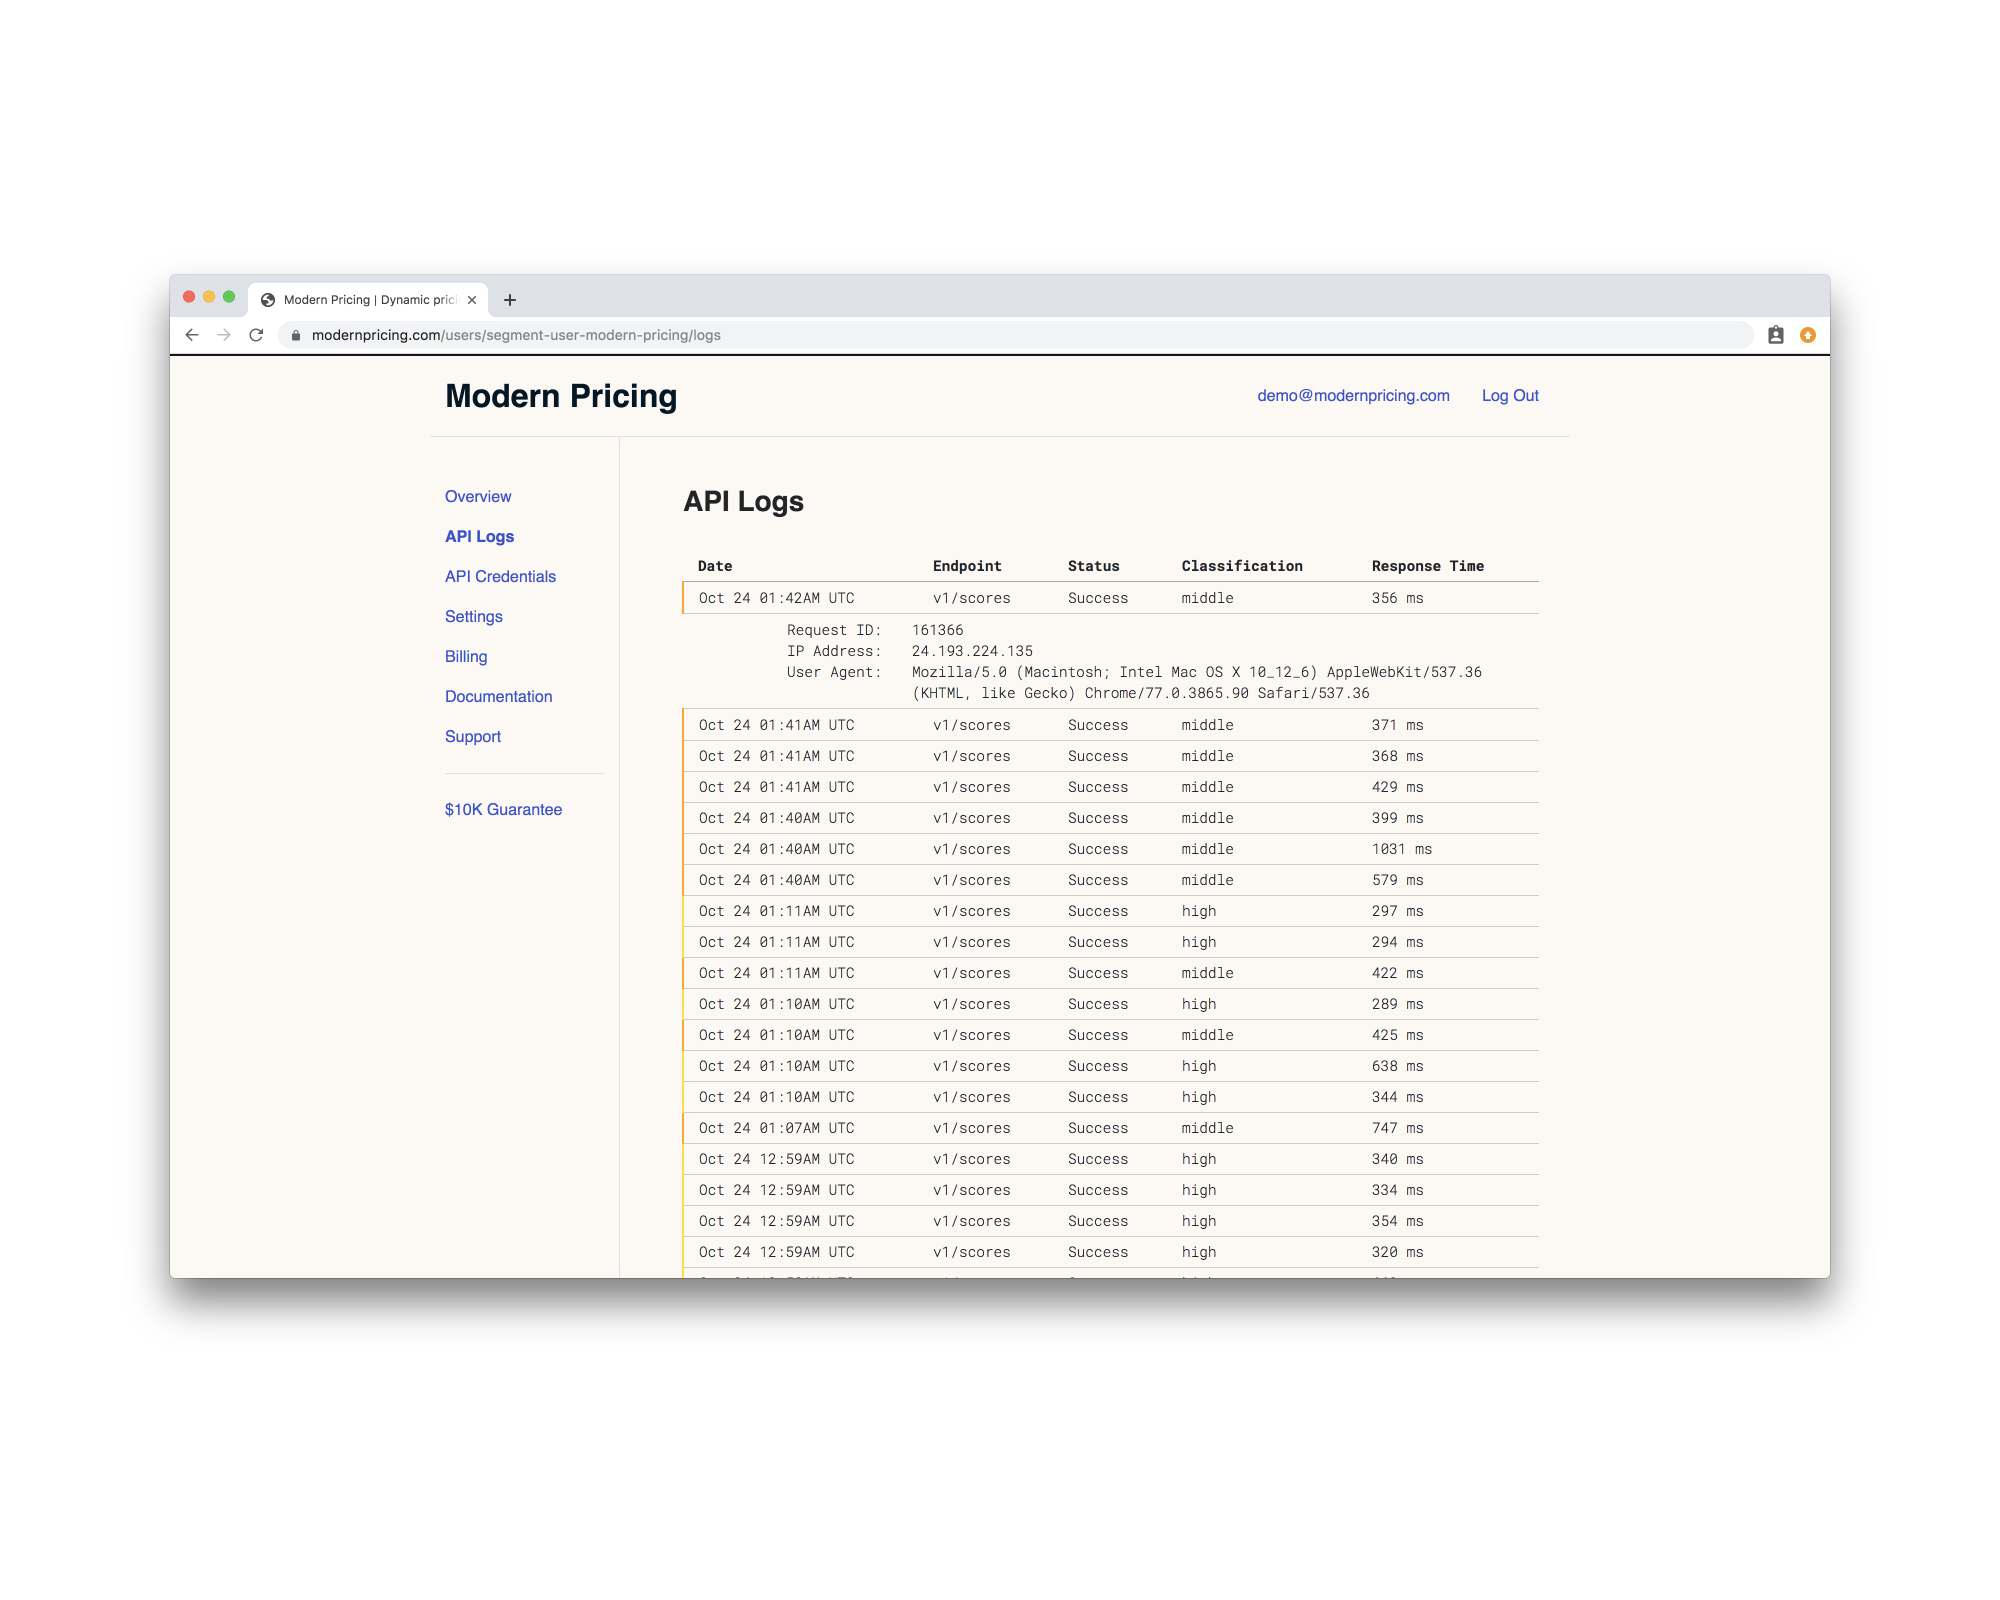Image resolution: width=2000 pixels, height=1600 pixels.
Task: Expand the log row with 340 ms response
Action: click(1110, 1159)
